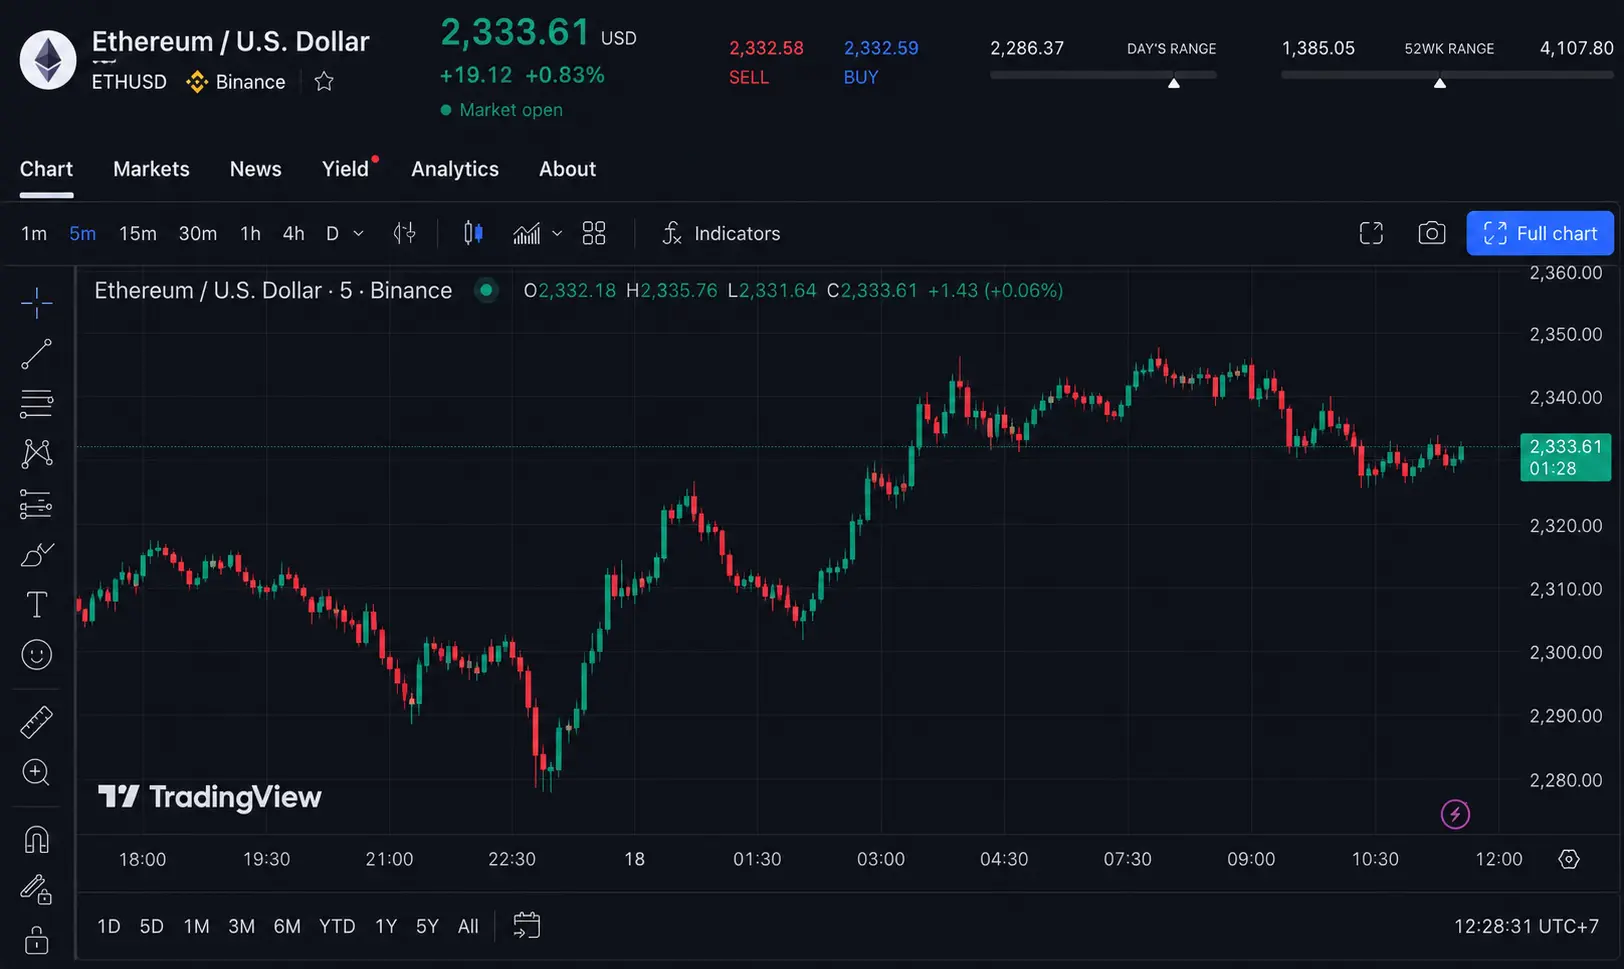Image resolution: width=1624 pixels, height=969 pixels.
Task: Set the date range to 1D
Action: pos(109,926)
